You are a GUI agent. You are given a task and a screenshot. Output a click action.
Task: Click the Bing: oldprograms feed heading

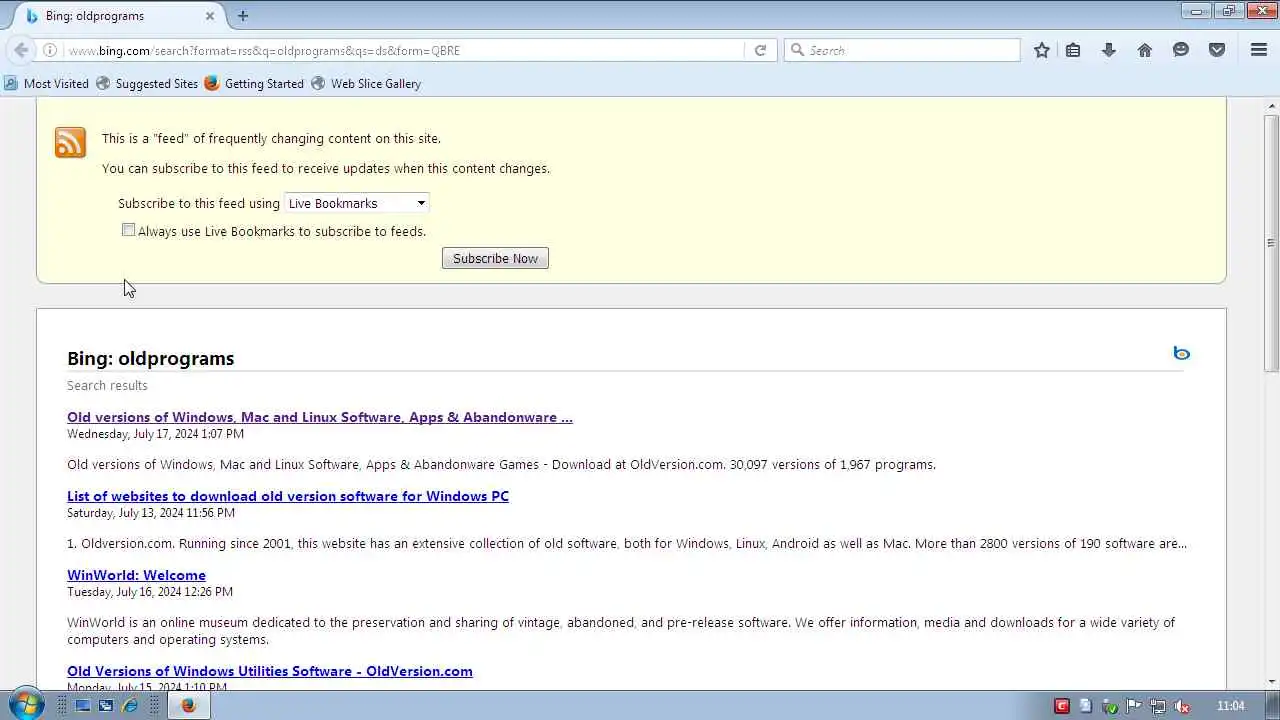pyautogui.click(x=150, y=358)
